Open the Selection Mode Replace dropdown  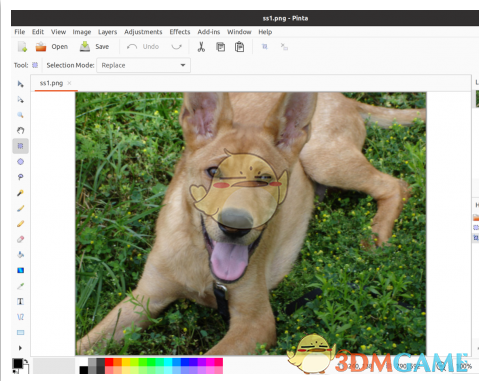(x=143, y=65)
